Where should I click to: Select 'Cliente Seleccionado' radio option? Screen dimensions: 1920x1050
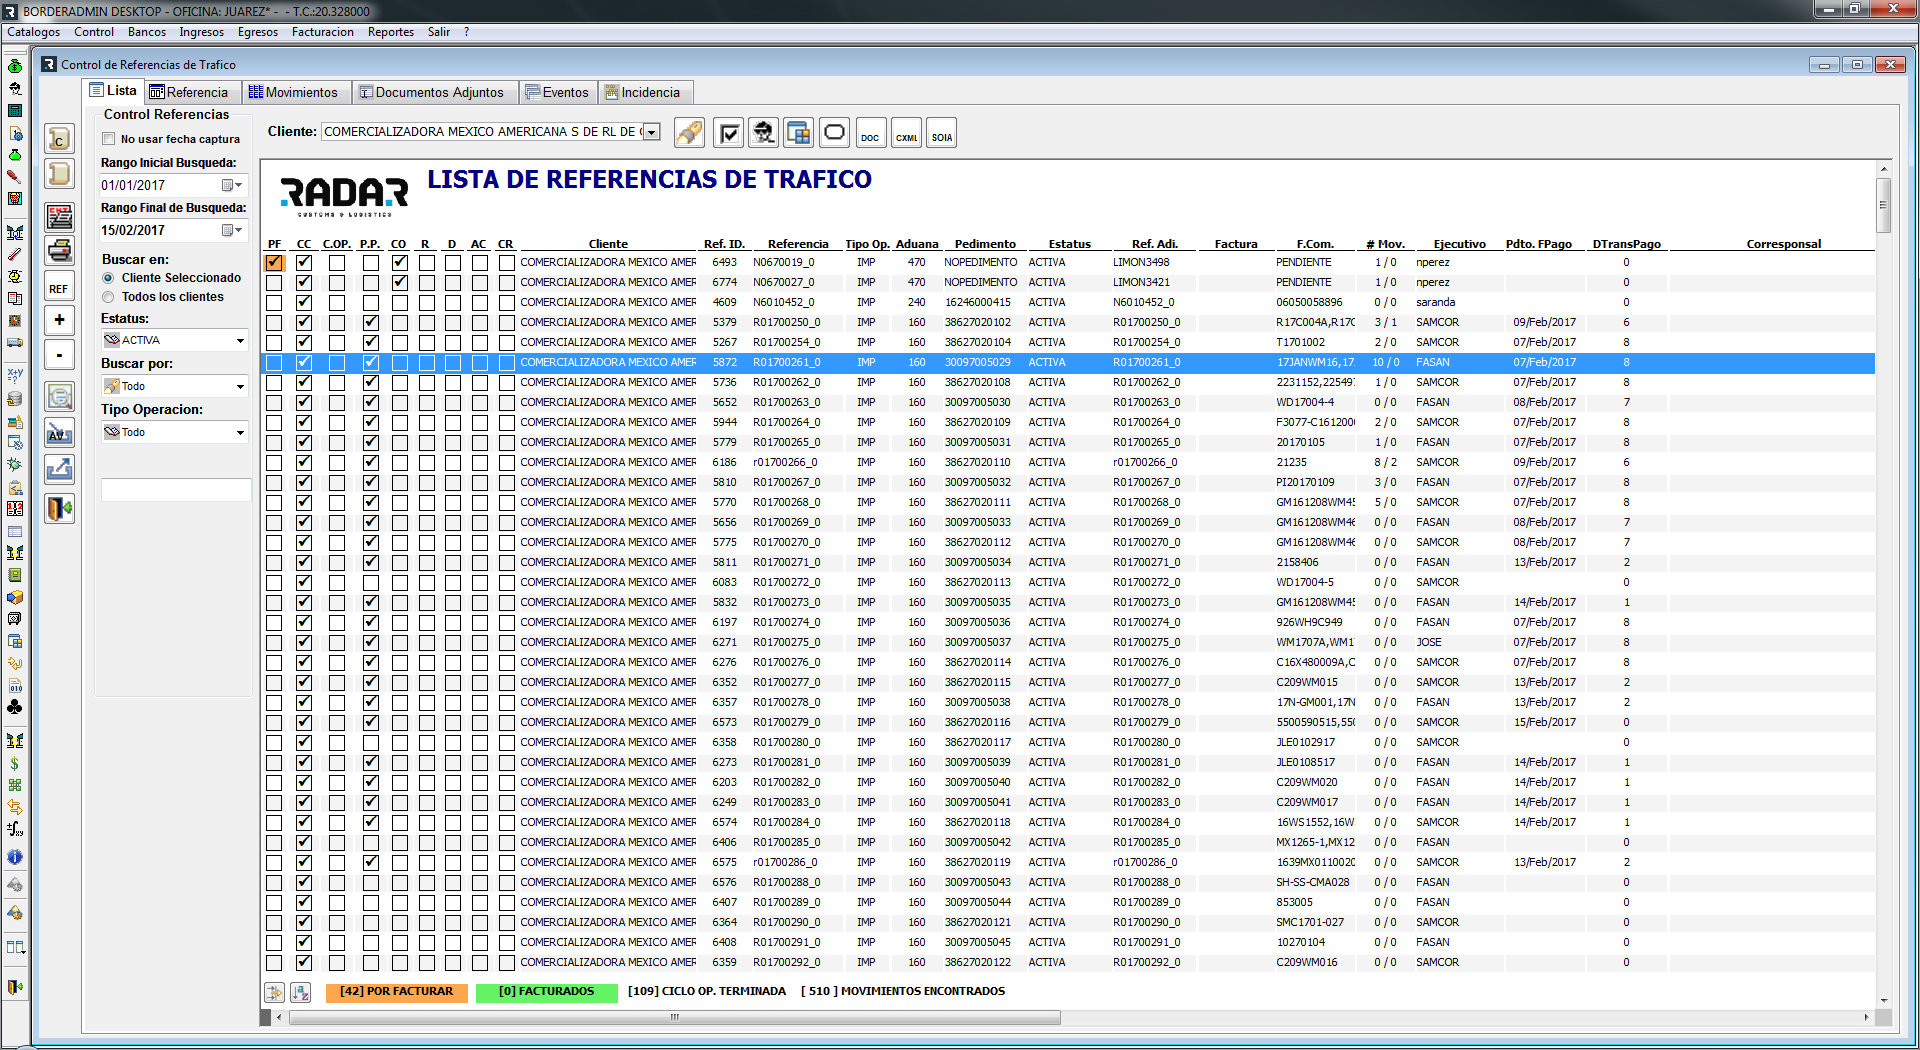tap(108, 278)
